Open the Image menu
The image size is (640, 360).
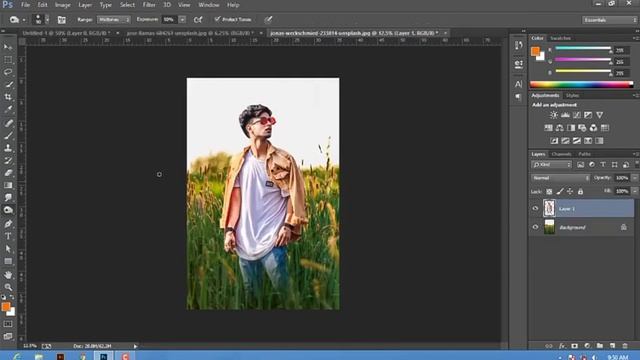(62, 5)
